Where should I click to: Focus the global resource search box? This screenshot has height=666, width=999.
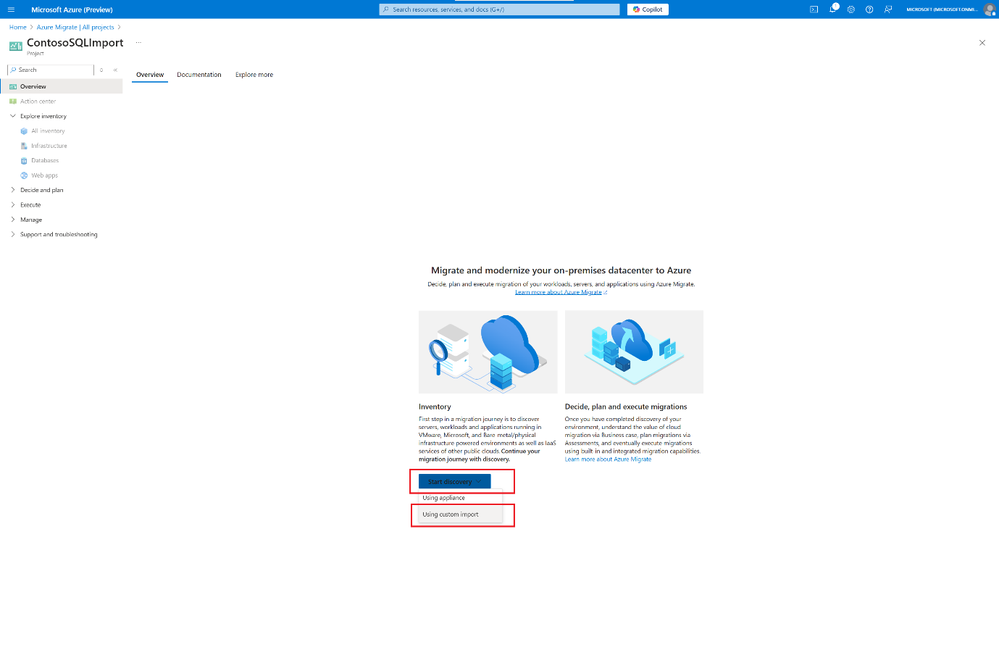499,10
